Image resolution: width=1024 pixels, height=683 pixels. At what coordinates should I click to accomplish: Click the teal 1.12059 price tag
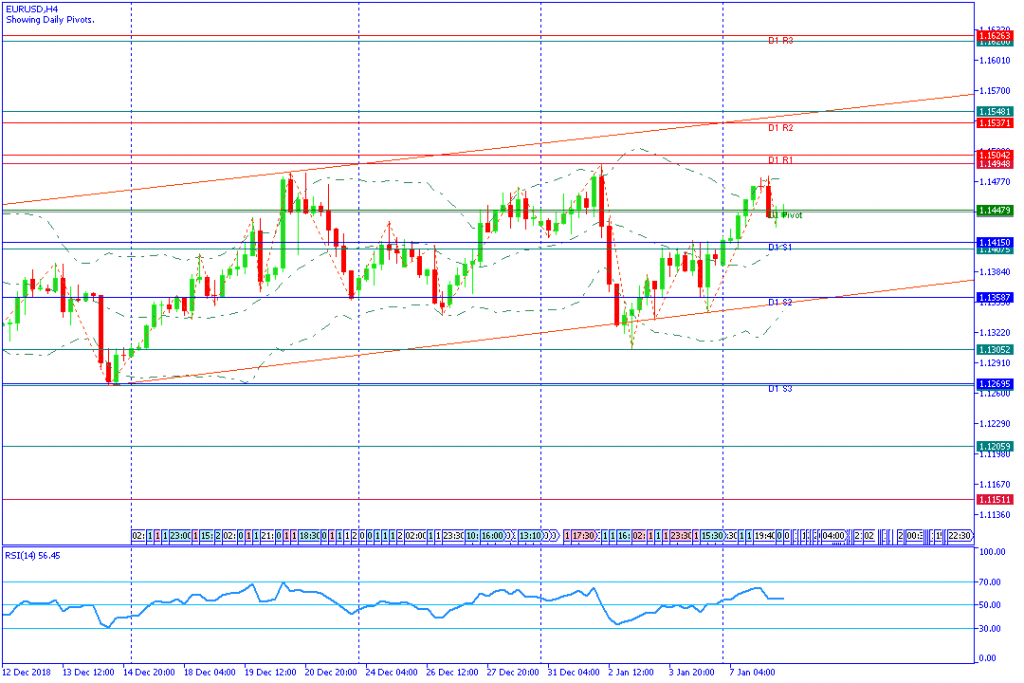click(x=997, y=446)
